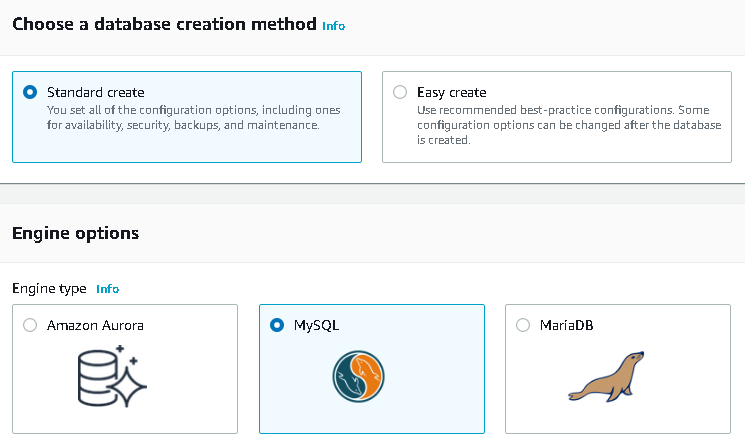The width and height of the screenshot is (745, 443).
Task: Choose the MySQL engine radio button
Action: [x=277, y=325]
